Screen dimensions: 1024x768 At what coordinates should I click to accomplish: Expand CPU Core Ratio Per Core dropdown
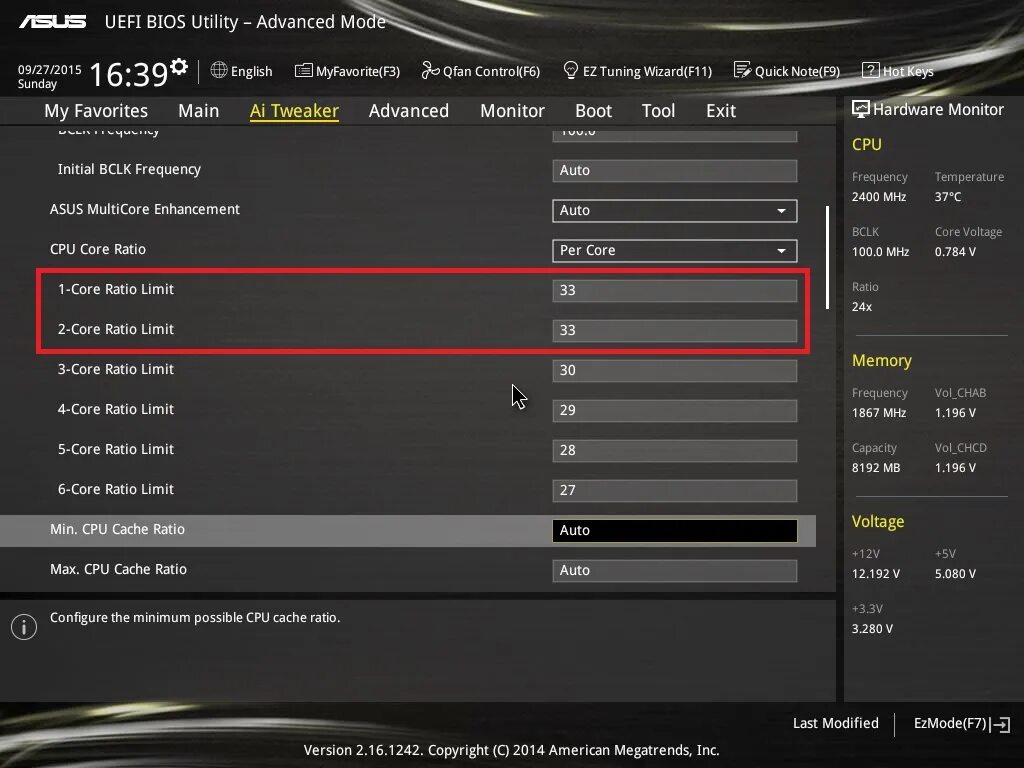coord(675,251)
